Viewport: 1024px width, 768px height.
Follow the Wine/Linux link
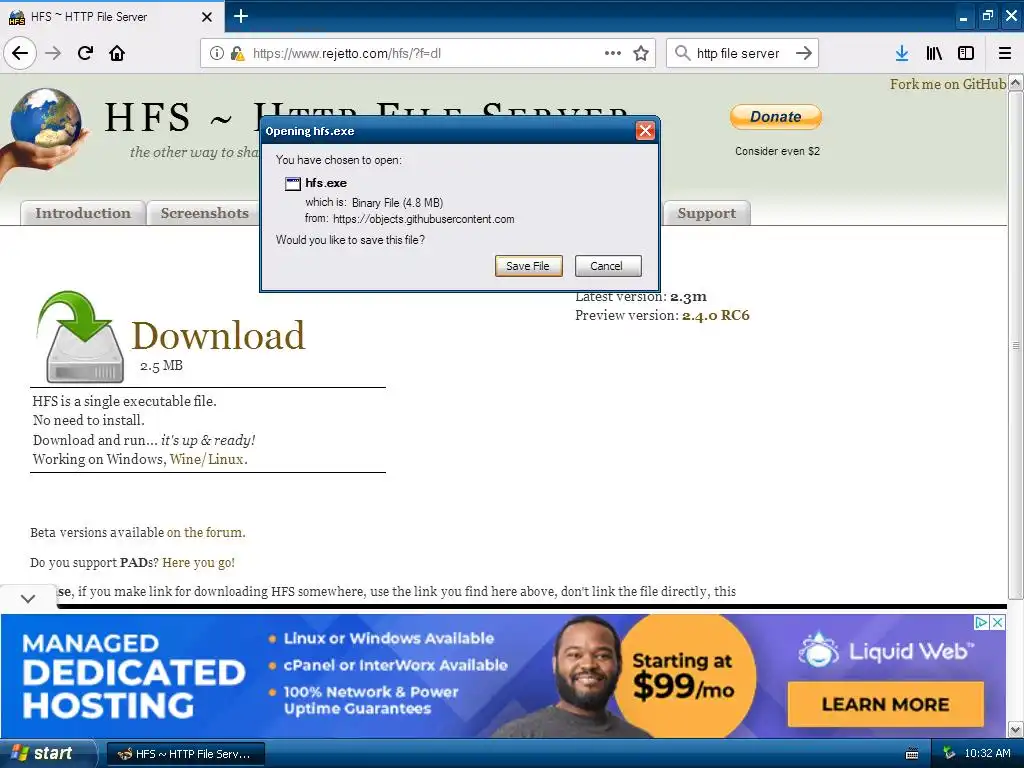(207, 459)
